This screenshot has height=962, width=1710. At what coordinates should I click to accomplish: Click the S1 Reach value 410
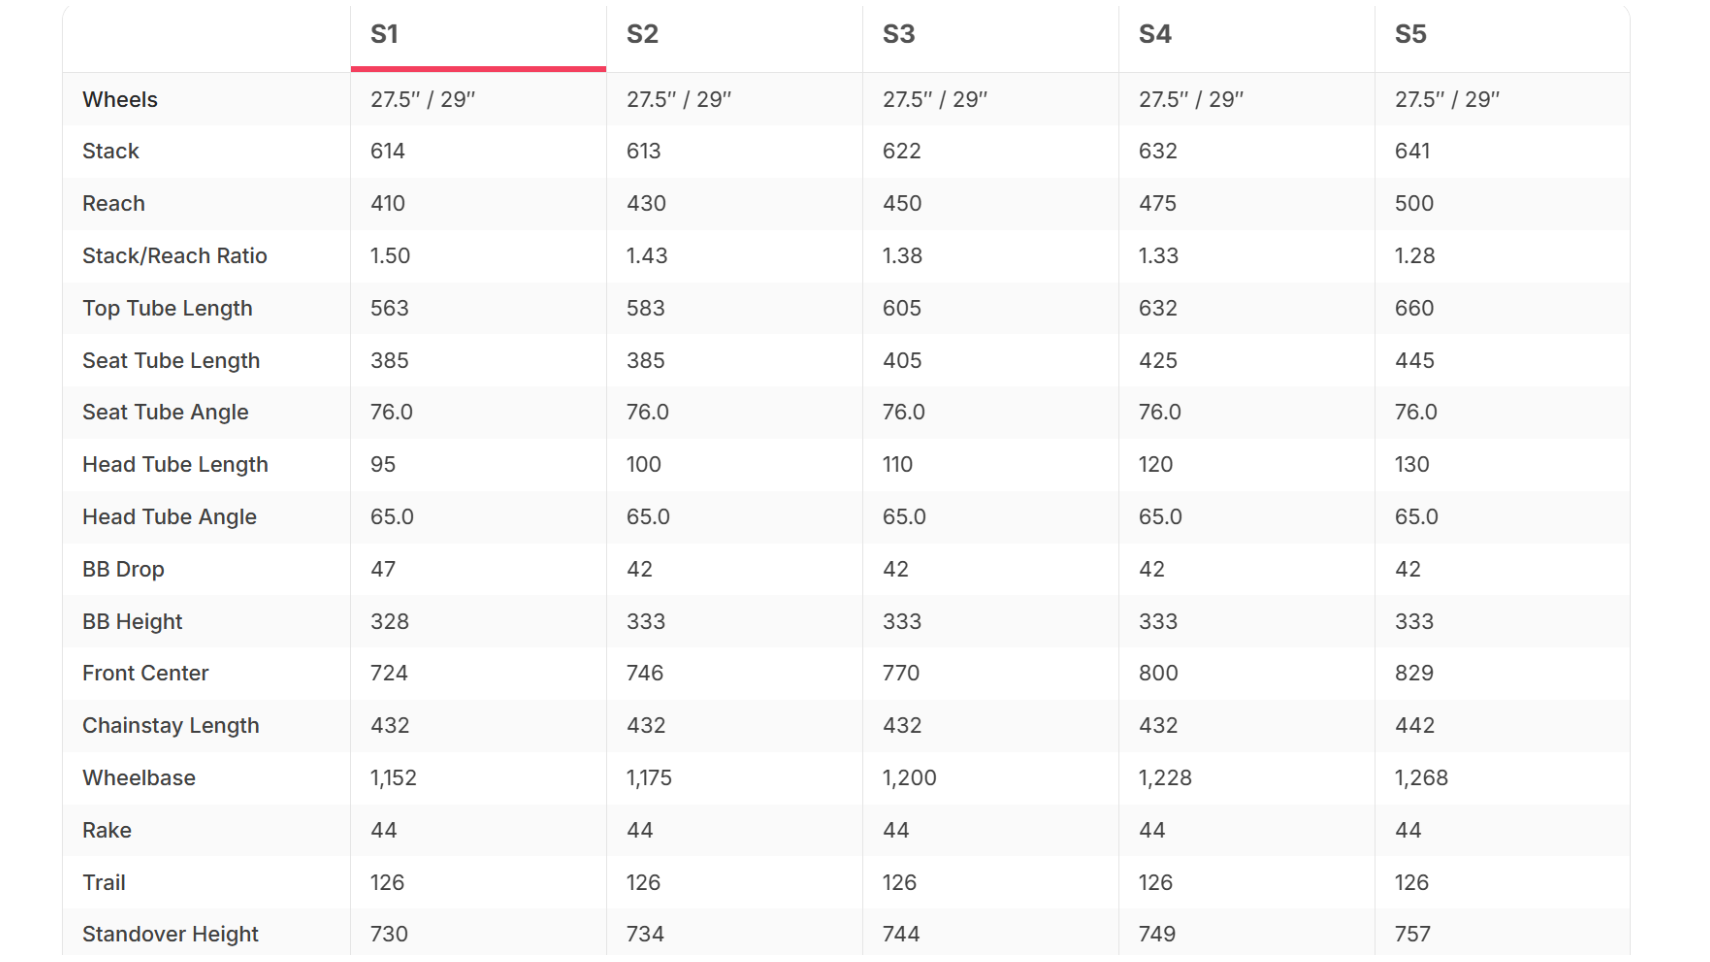(x=388, y=204)
